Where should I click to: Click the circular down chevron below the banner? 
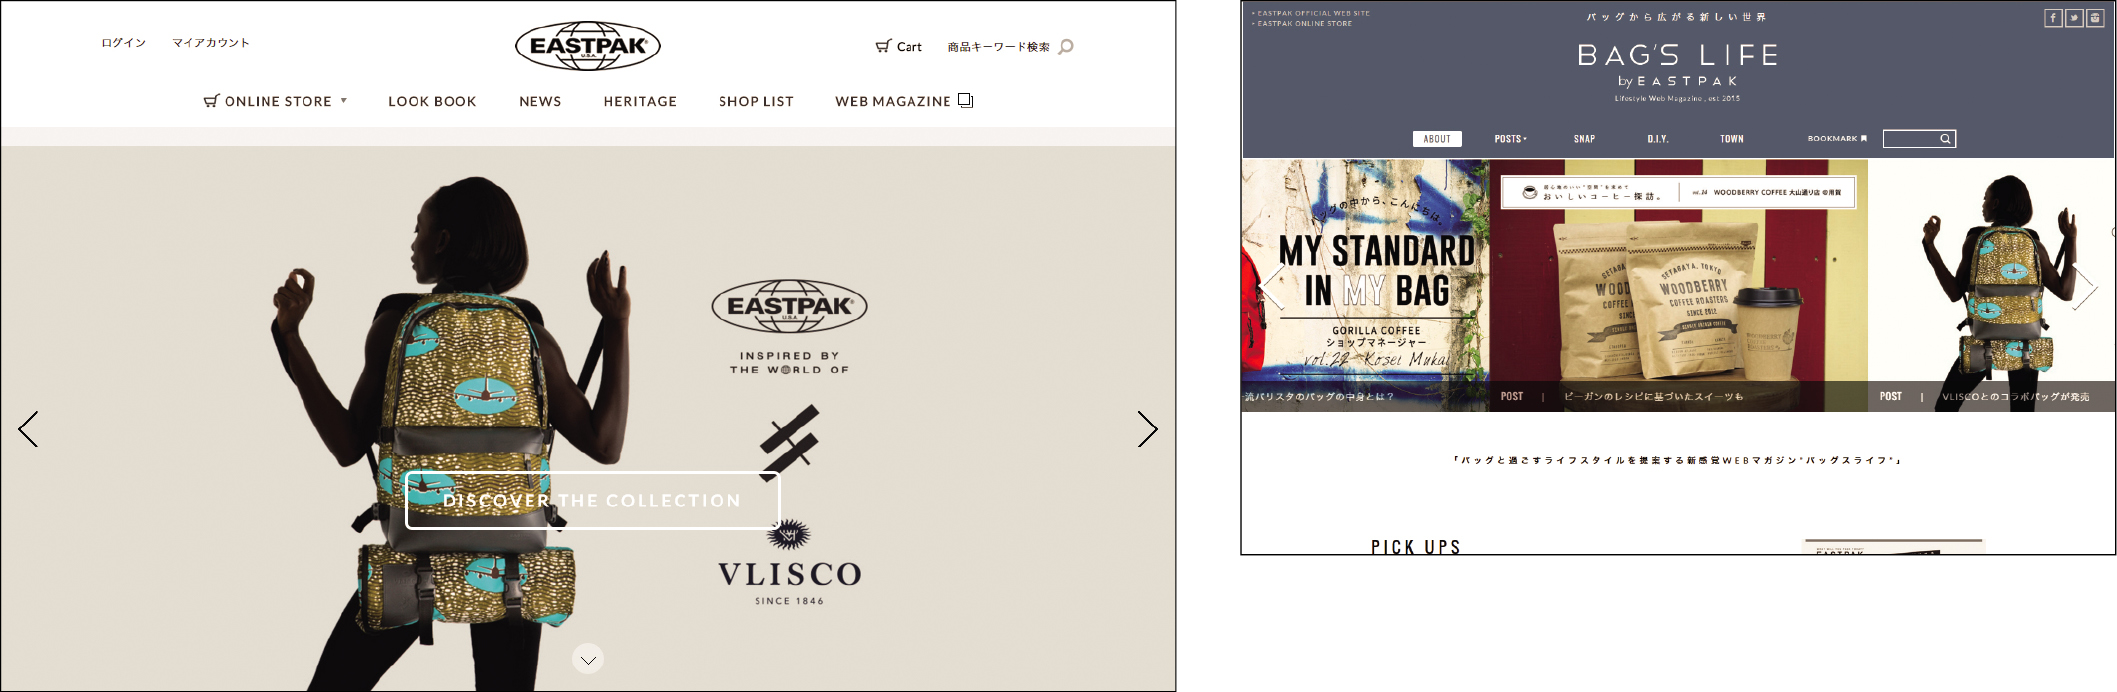tap(588, 659)
